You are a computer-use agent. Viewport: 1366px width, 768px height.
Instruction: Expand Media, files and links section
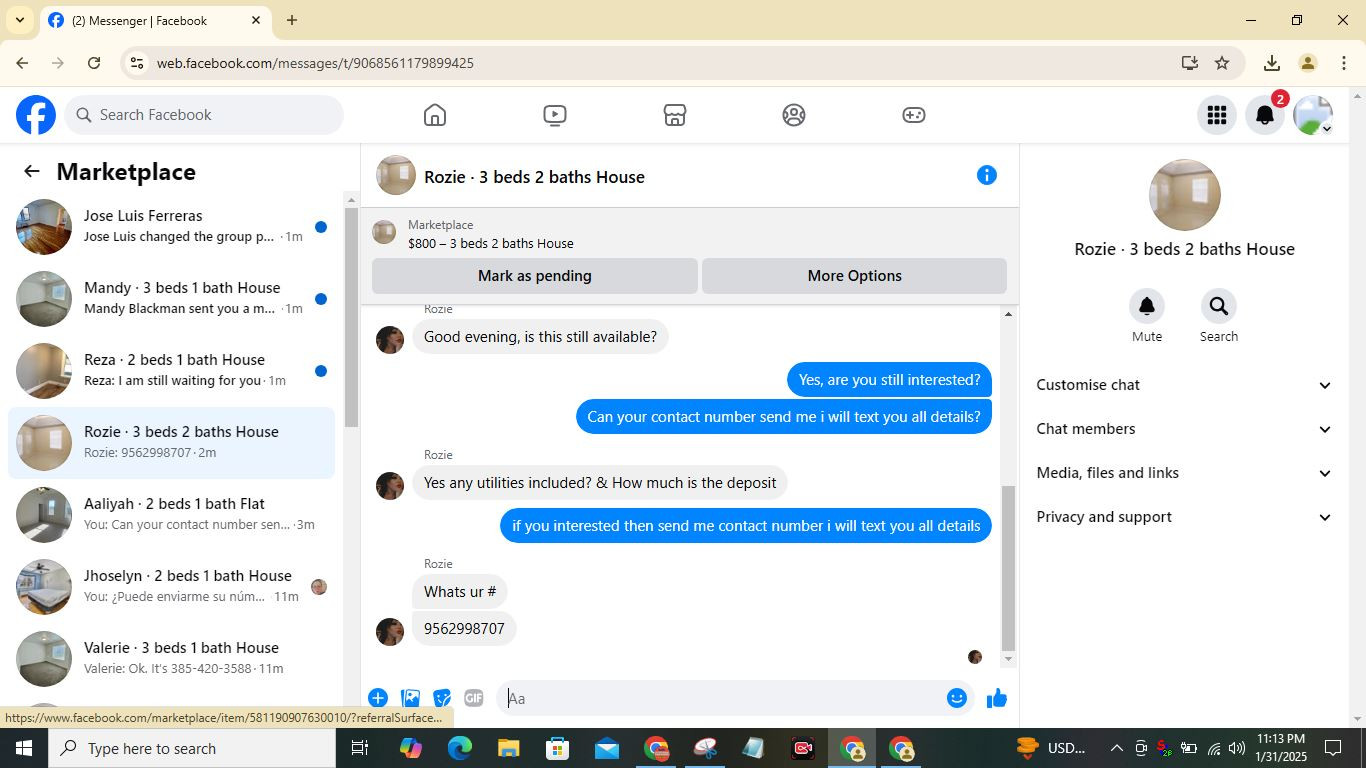1185,473
